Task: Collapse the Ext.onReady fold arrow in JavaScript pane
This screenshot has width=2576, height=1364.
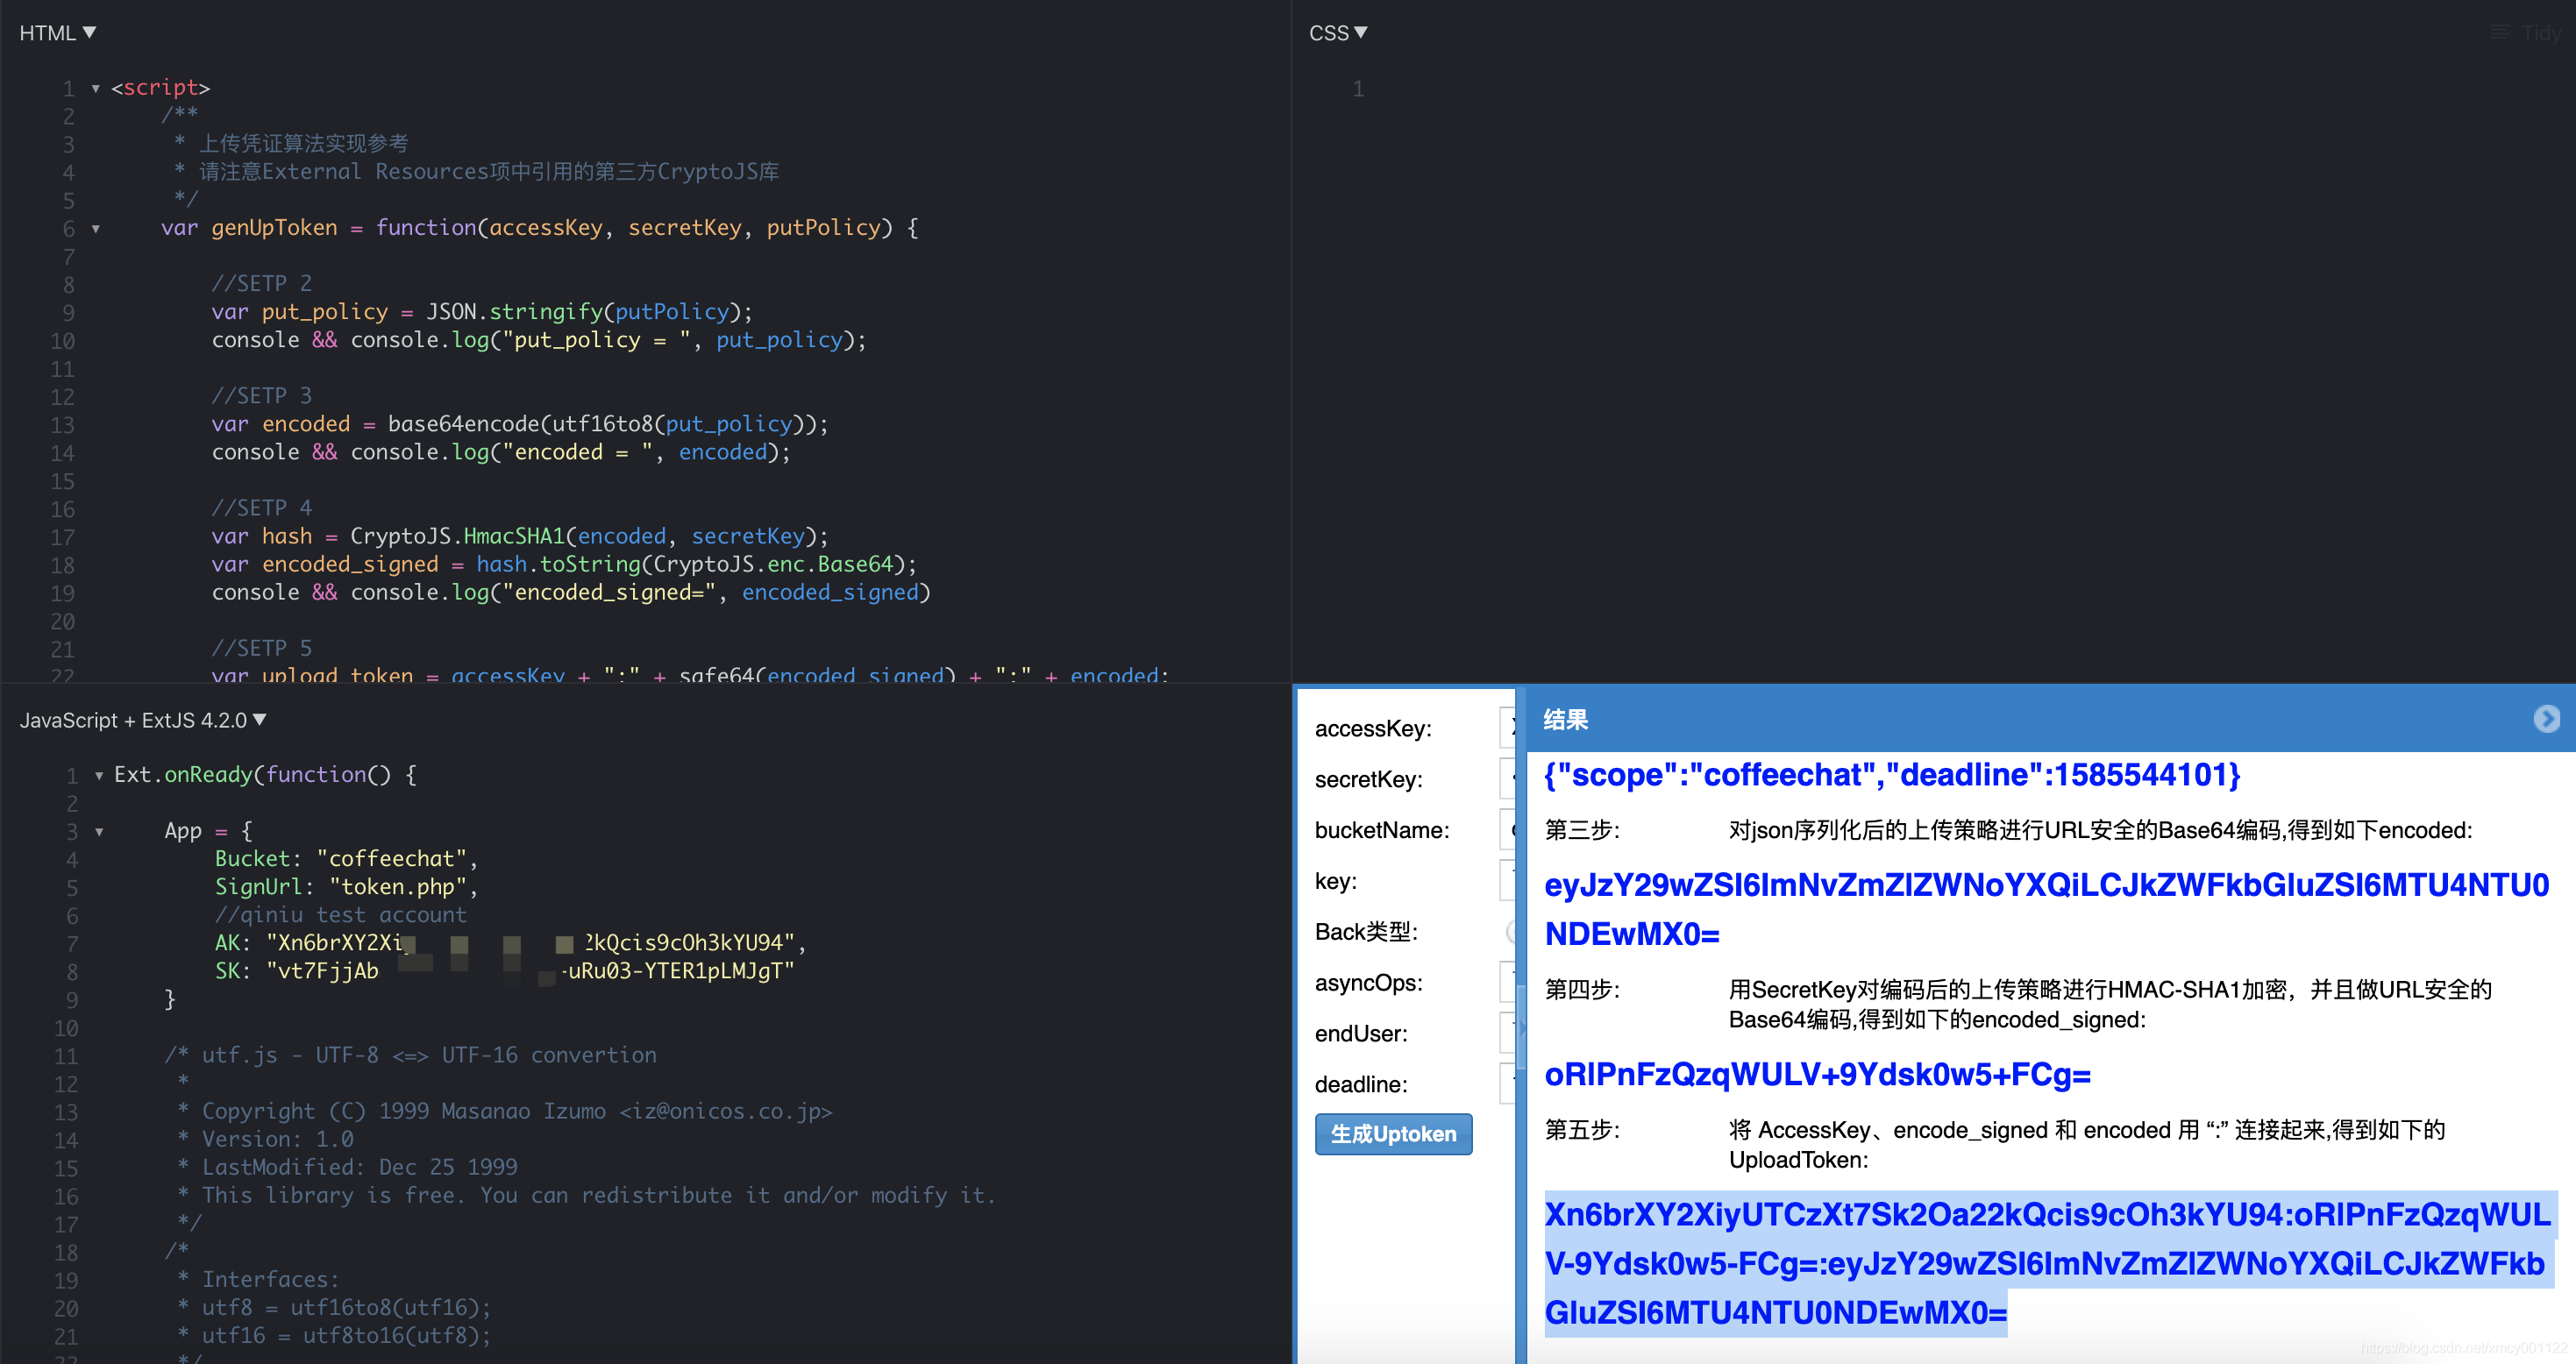Action: click(x=99, y=776)
